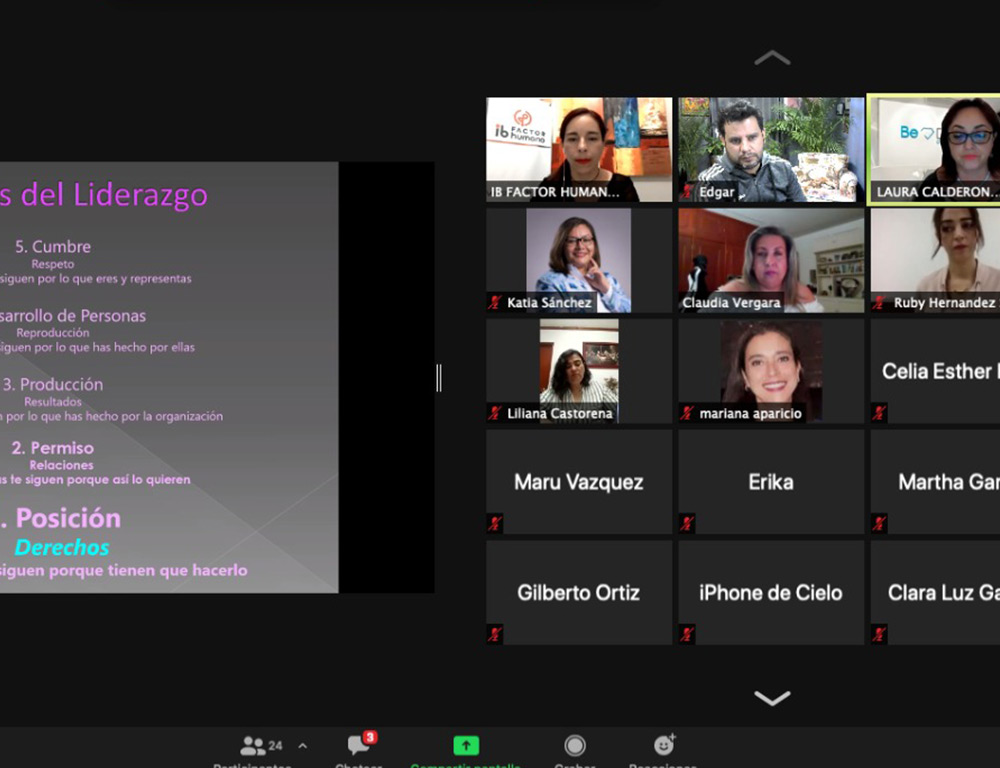Expand the Participantes options caret

coord(303,746)
